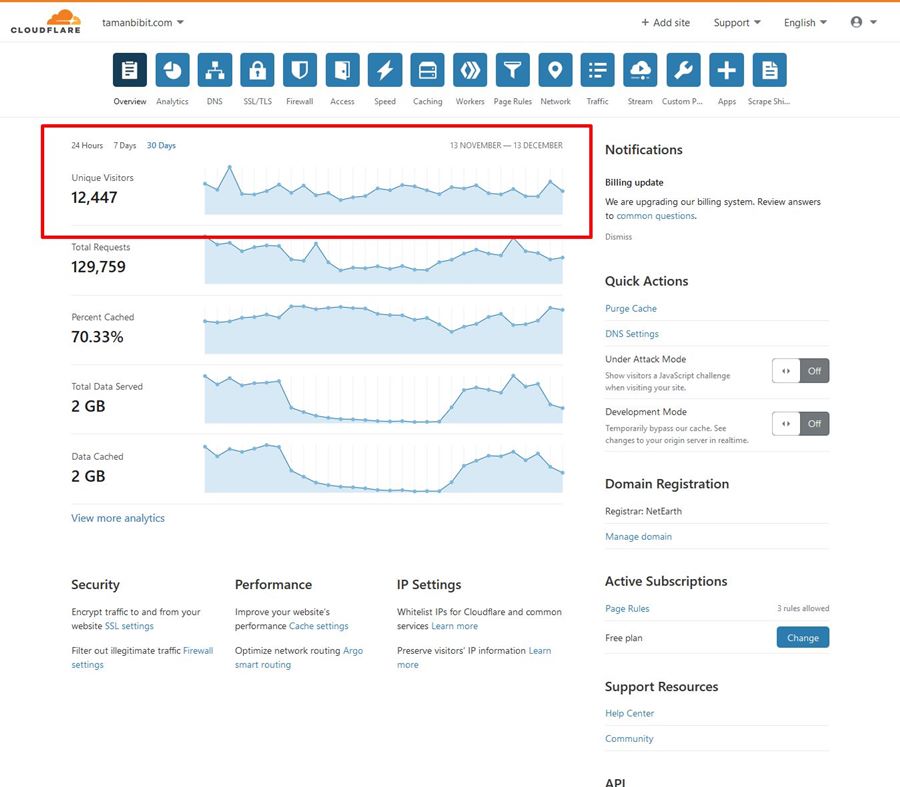Select the DNS app icon
The height and width of the screenshot is (787, 900).
pos(214,70)
